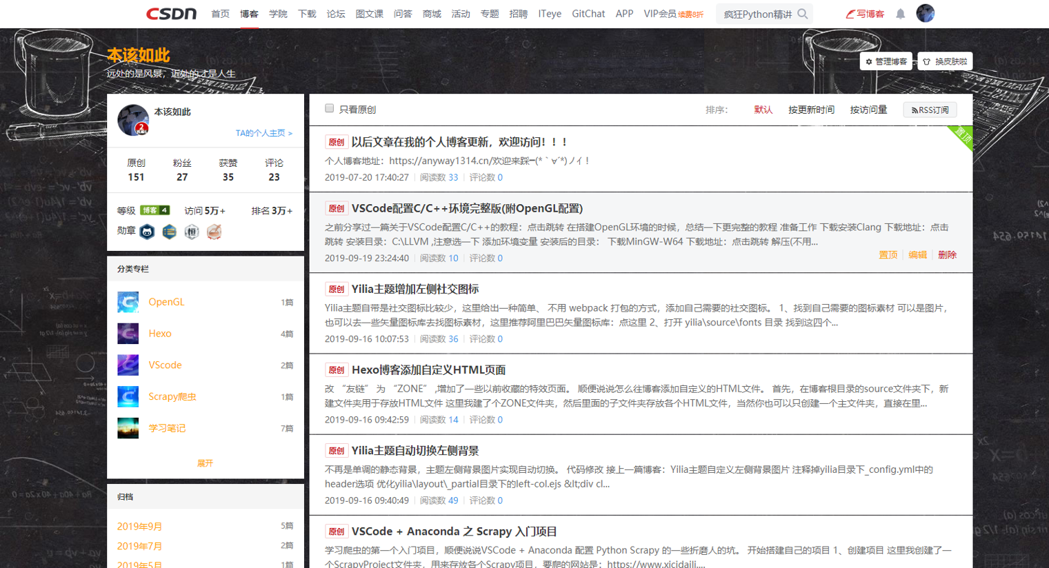1049x568 pixels.
Task: Open the 2019年9月 archive
Action: point(139,527)
